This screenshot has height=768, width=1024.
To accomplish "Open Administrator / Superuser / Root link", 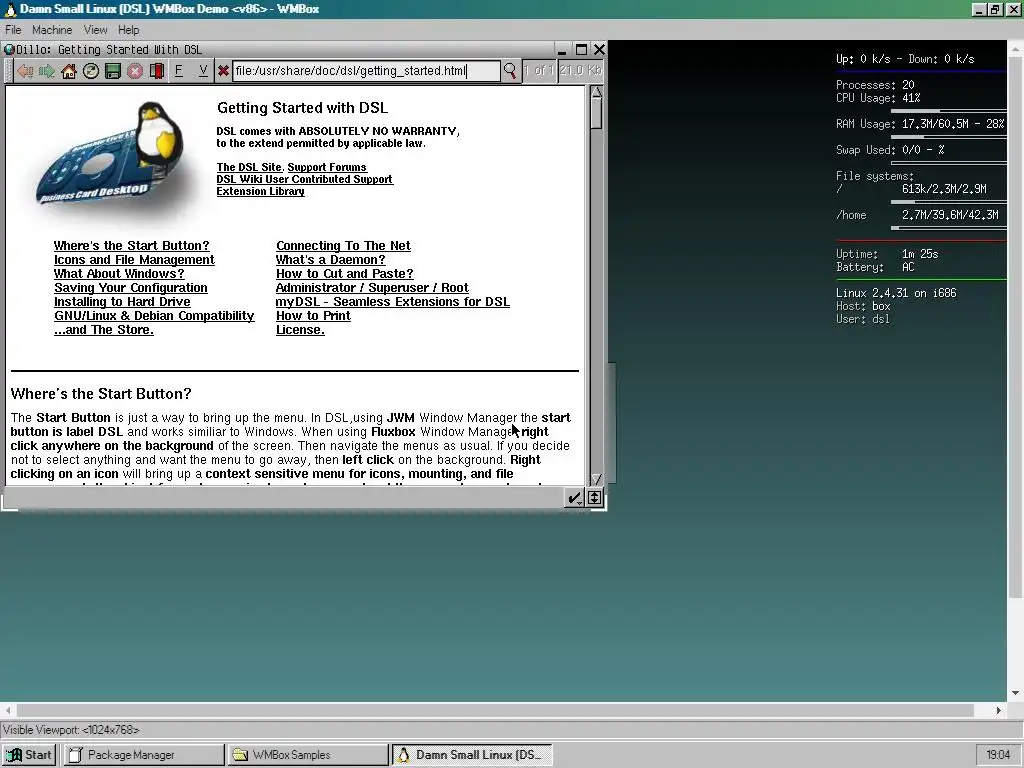I will click(x=372, y=288).
